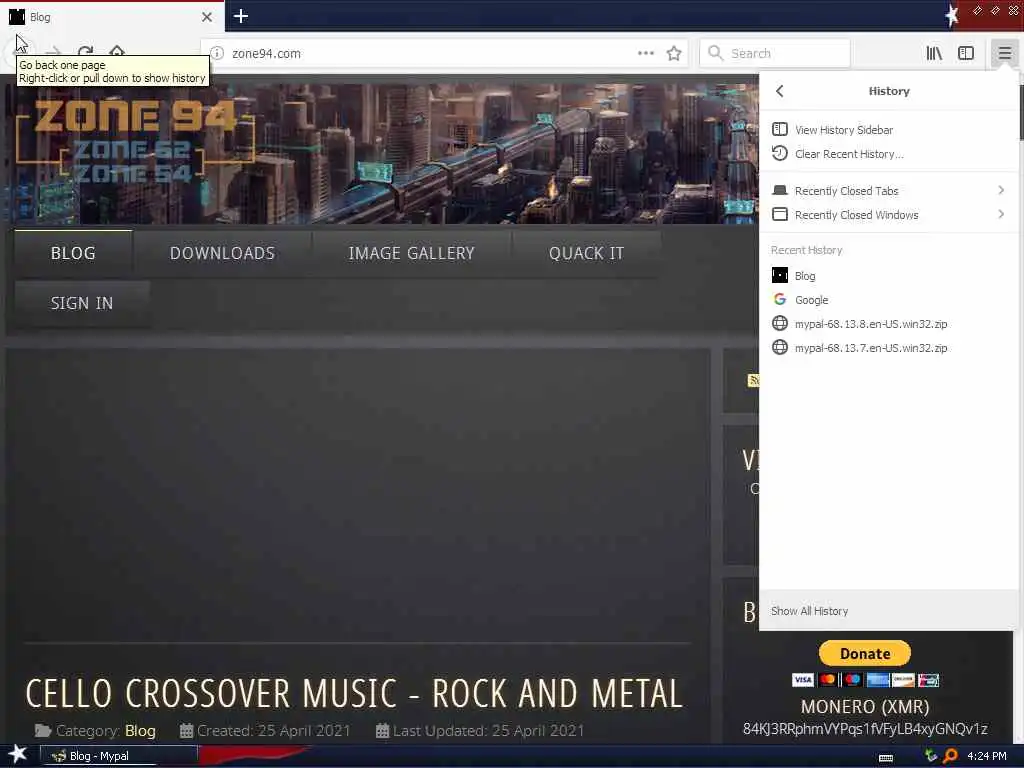Click the globe icon beside mypal-68.13.8 zip
This screenshot has width=1024, height=768.
(x=780, y=323)
